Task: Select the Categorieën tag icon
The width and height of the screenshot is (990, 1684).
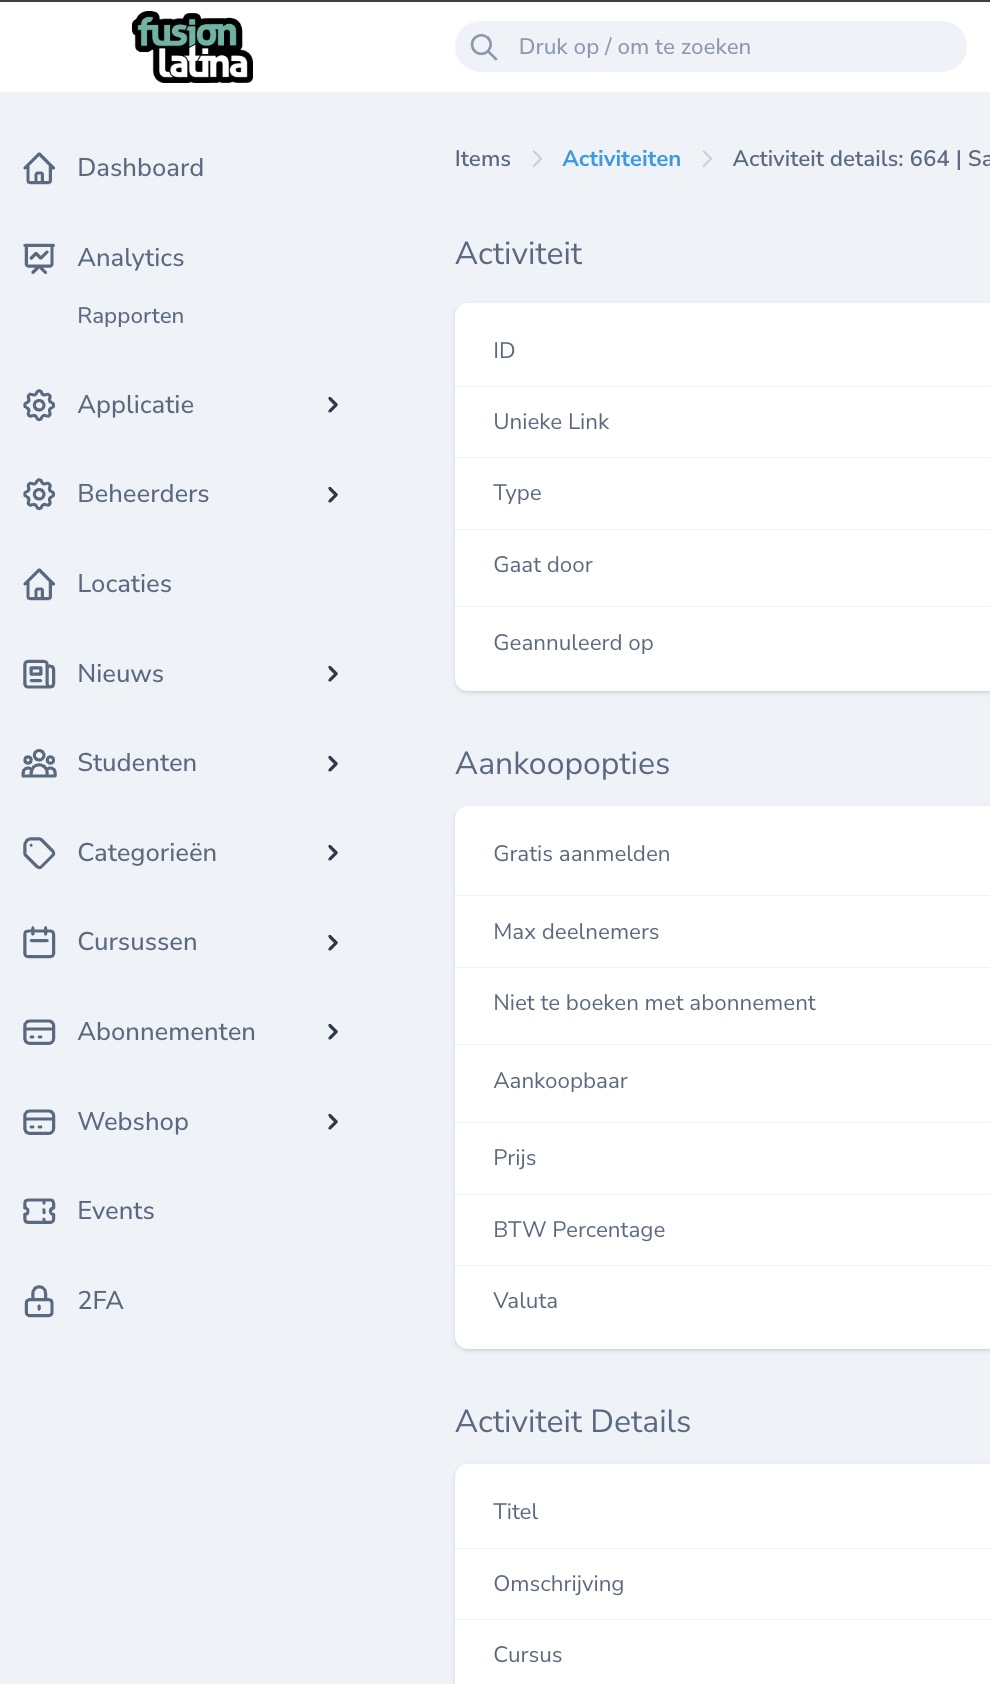Action: (x=38, y=852)
